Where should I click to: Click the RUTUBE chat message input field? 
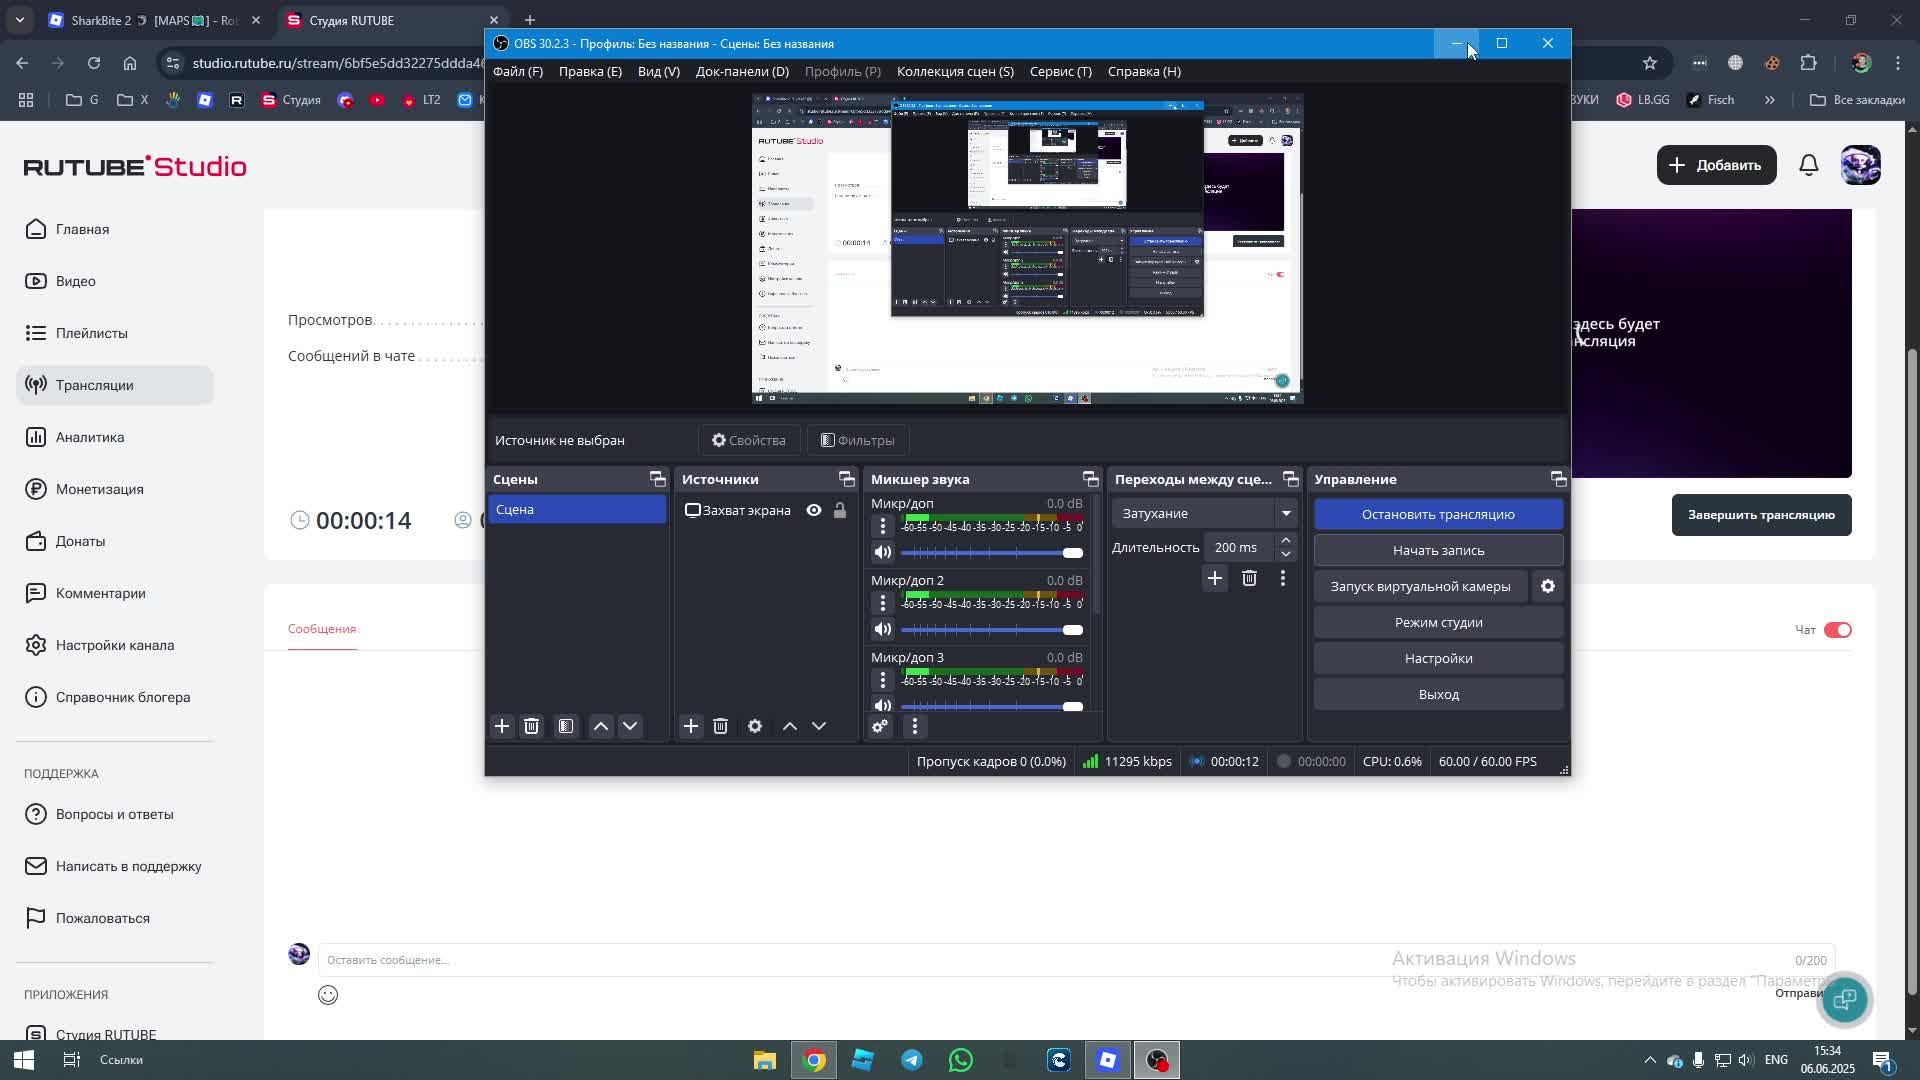point(1076,960)
